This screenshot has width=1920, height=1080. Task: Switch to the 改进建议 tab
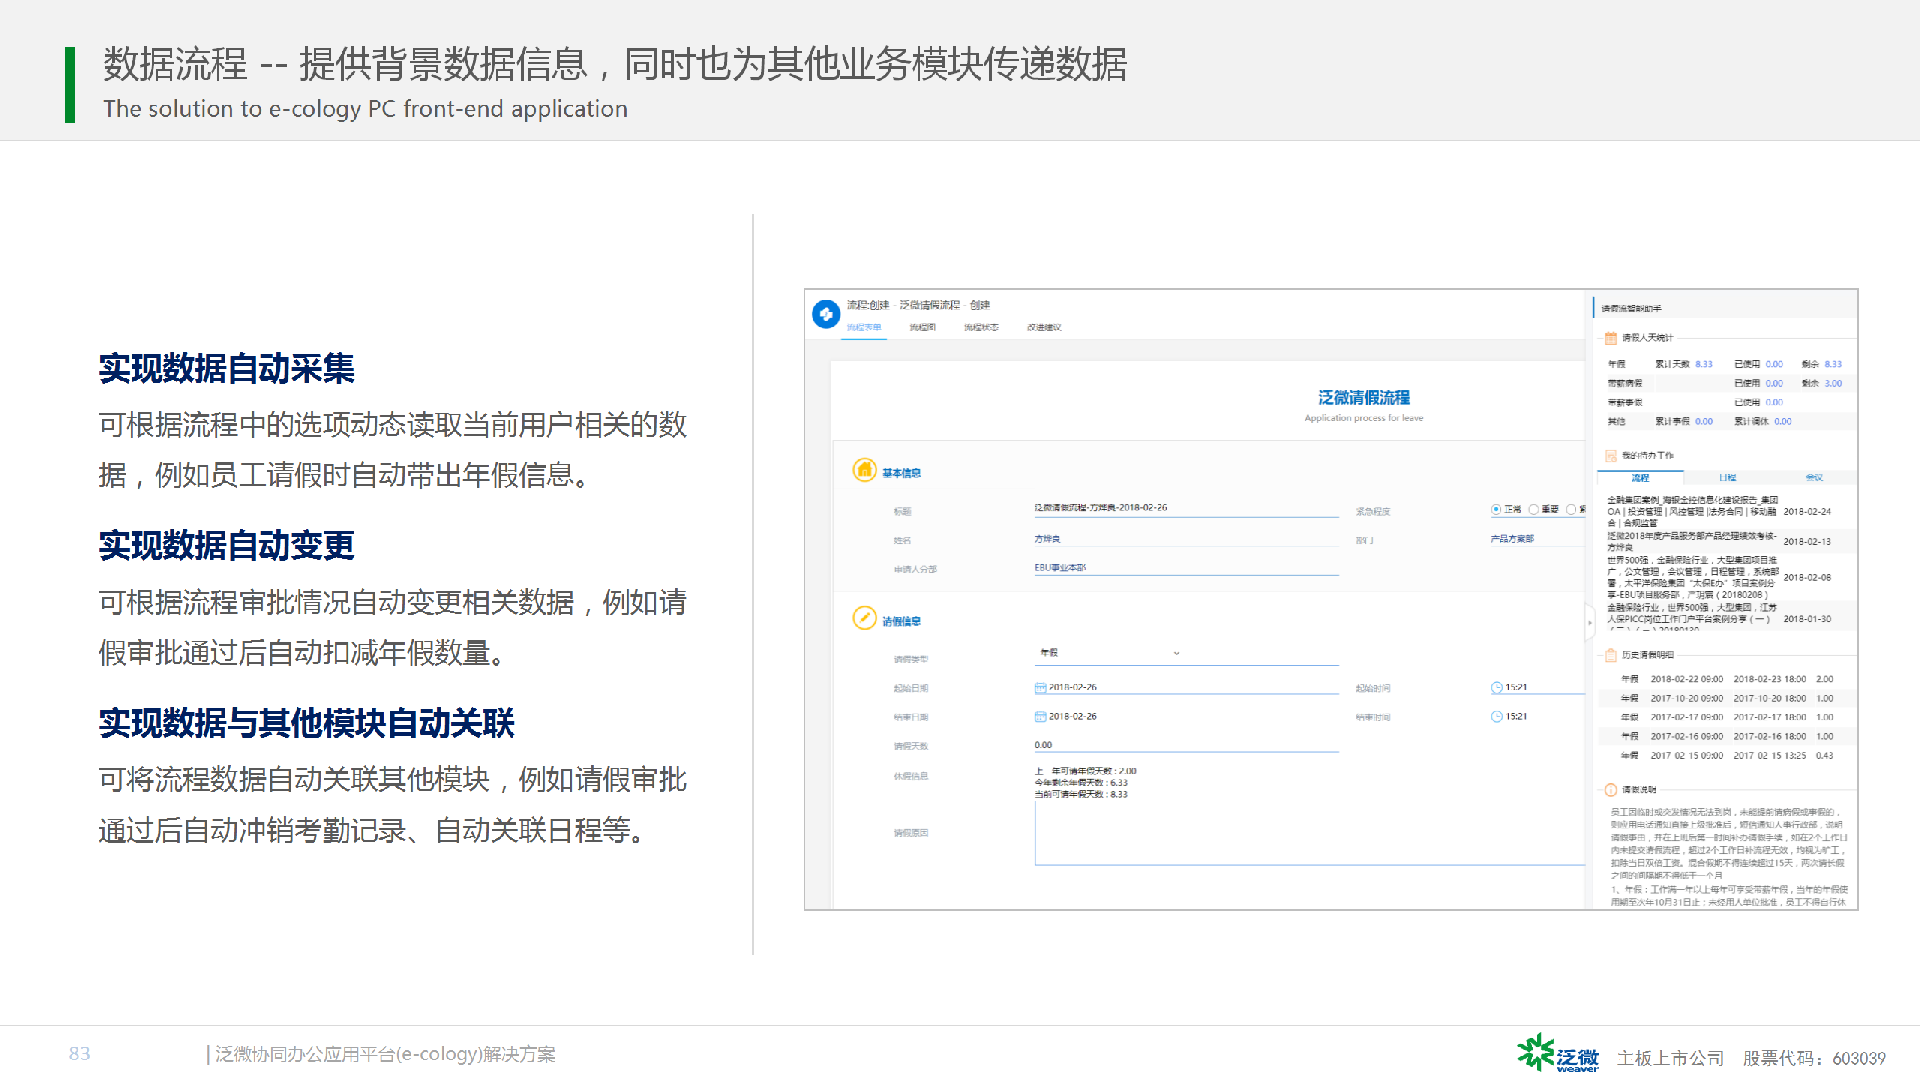(1044, 328)
